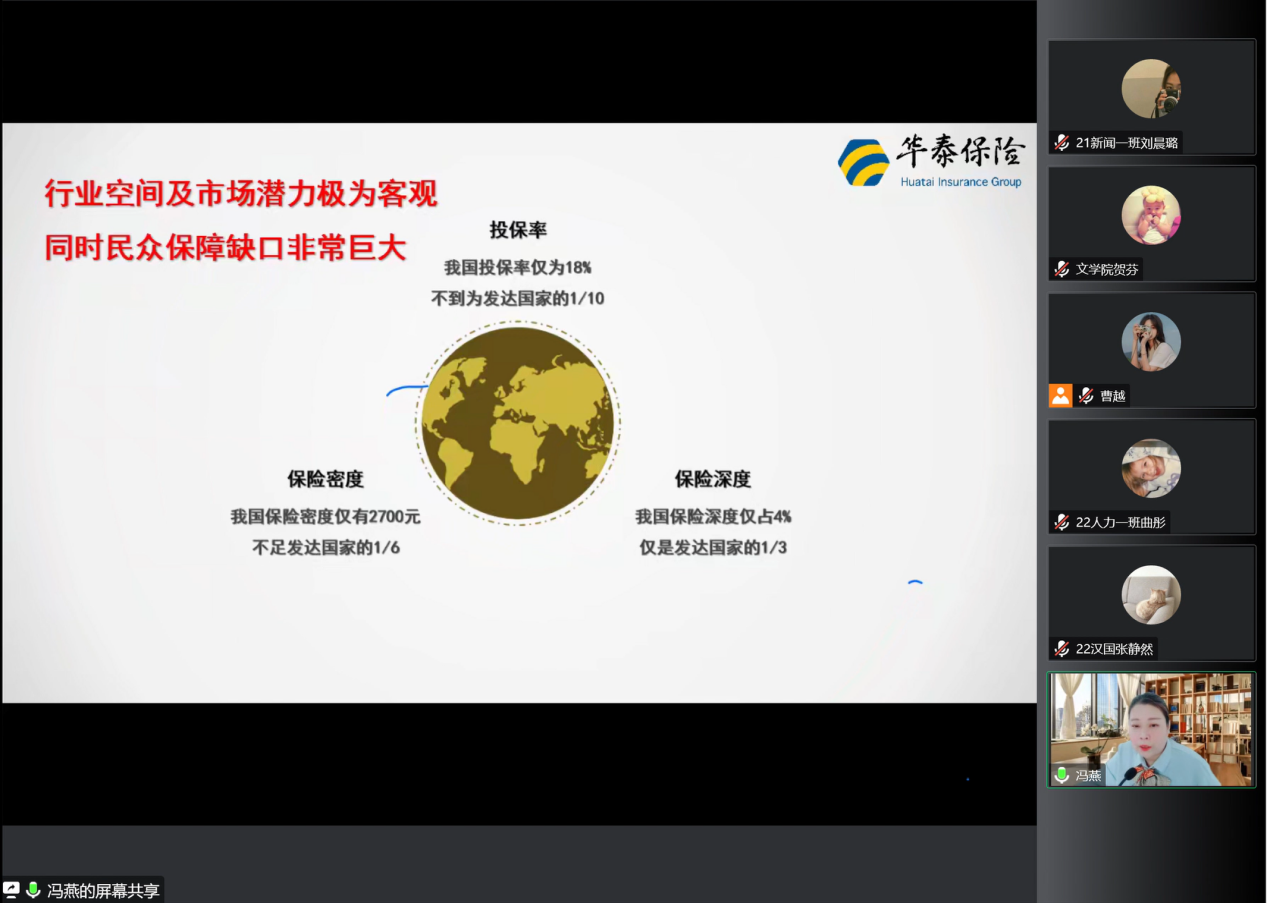Click the 冯燕的屏幕共享 label text
The image size is (1267, 903).
(x=104, y=890)
